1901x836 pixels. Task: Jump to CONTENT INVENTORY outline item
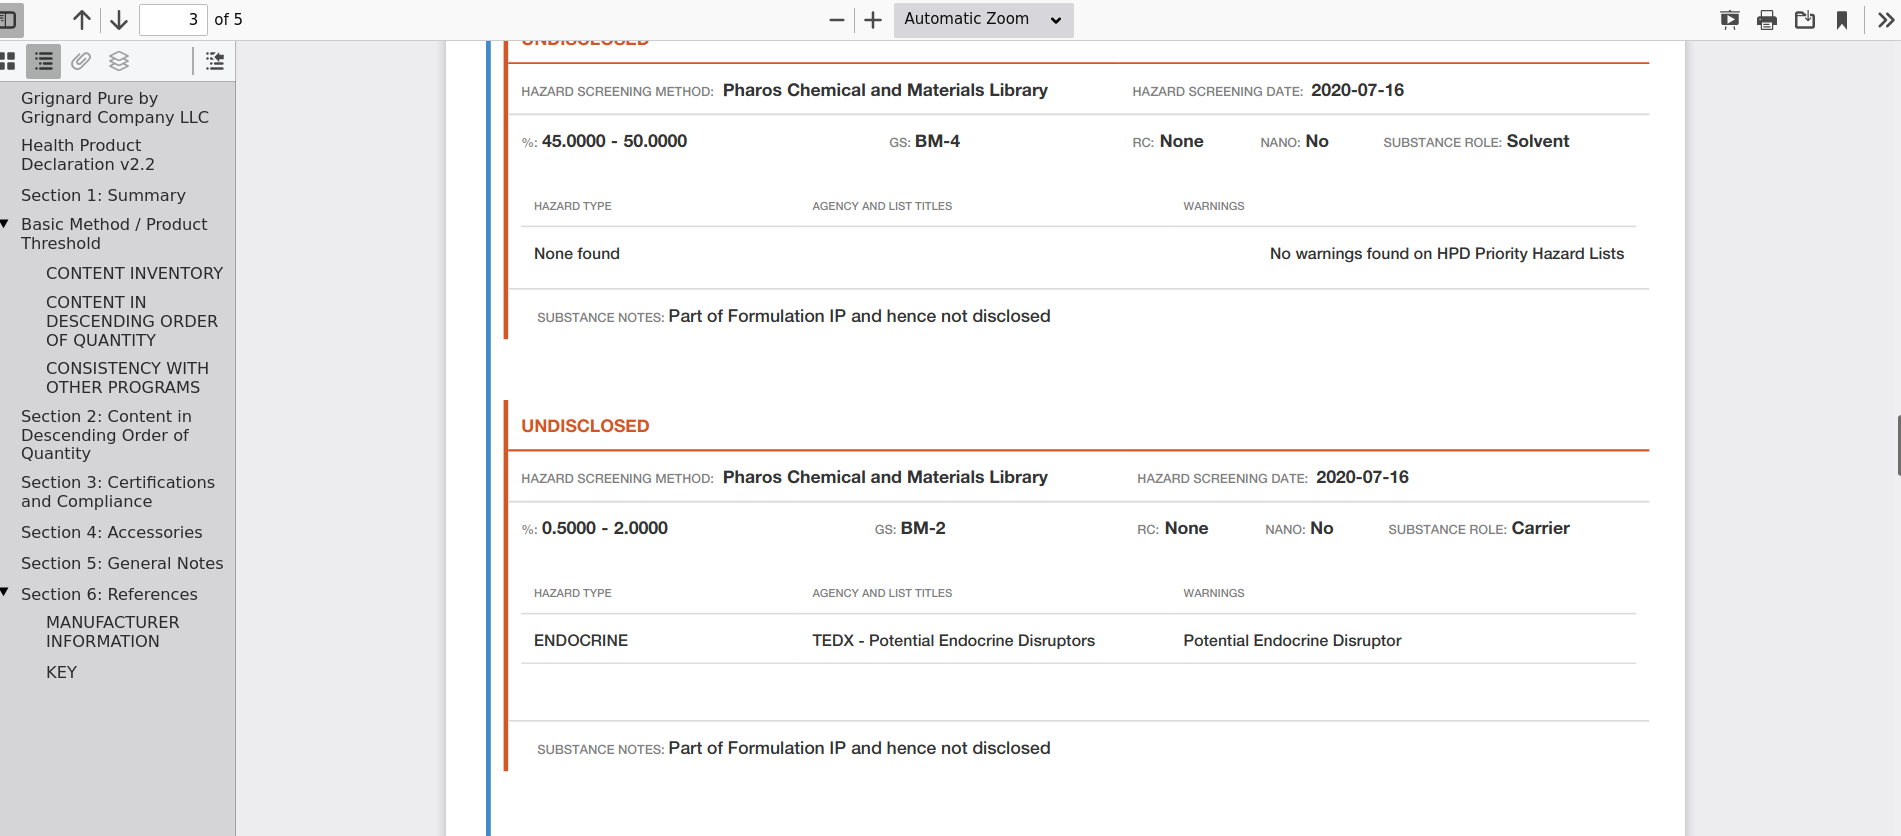point(134,273)
